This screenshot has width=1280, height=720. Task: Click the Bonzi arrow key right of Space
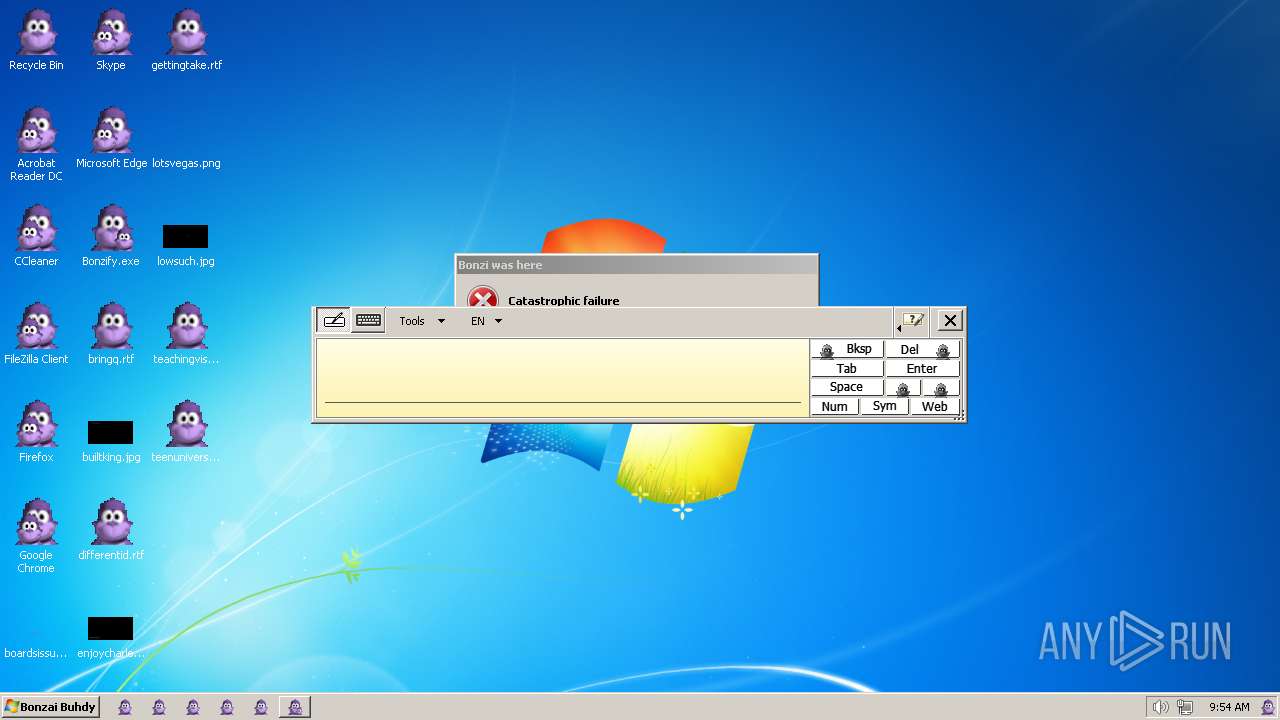point(903,388)
